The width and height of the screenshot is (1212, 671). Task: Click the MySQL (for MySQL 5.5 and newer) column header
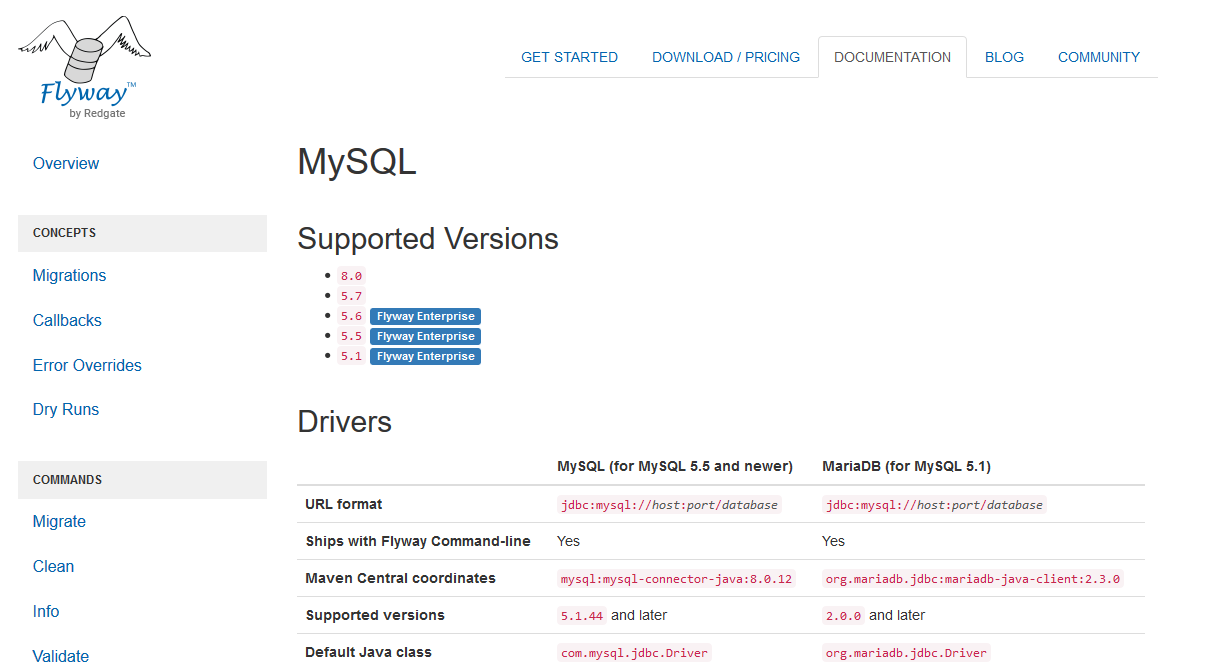click(675, 466)
